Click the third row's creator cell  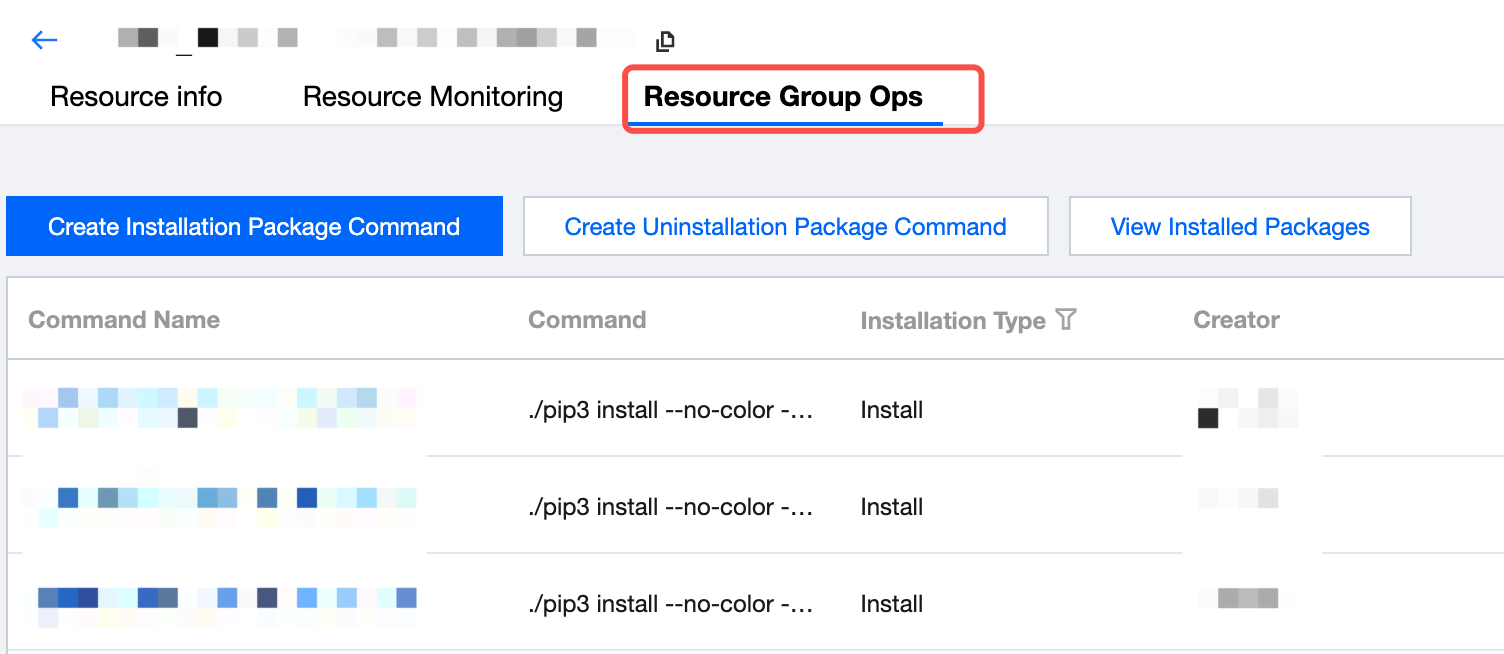[x=1248, y=599]
